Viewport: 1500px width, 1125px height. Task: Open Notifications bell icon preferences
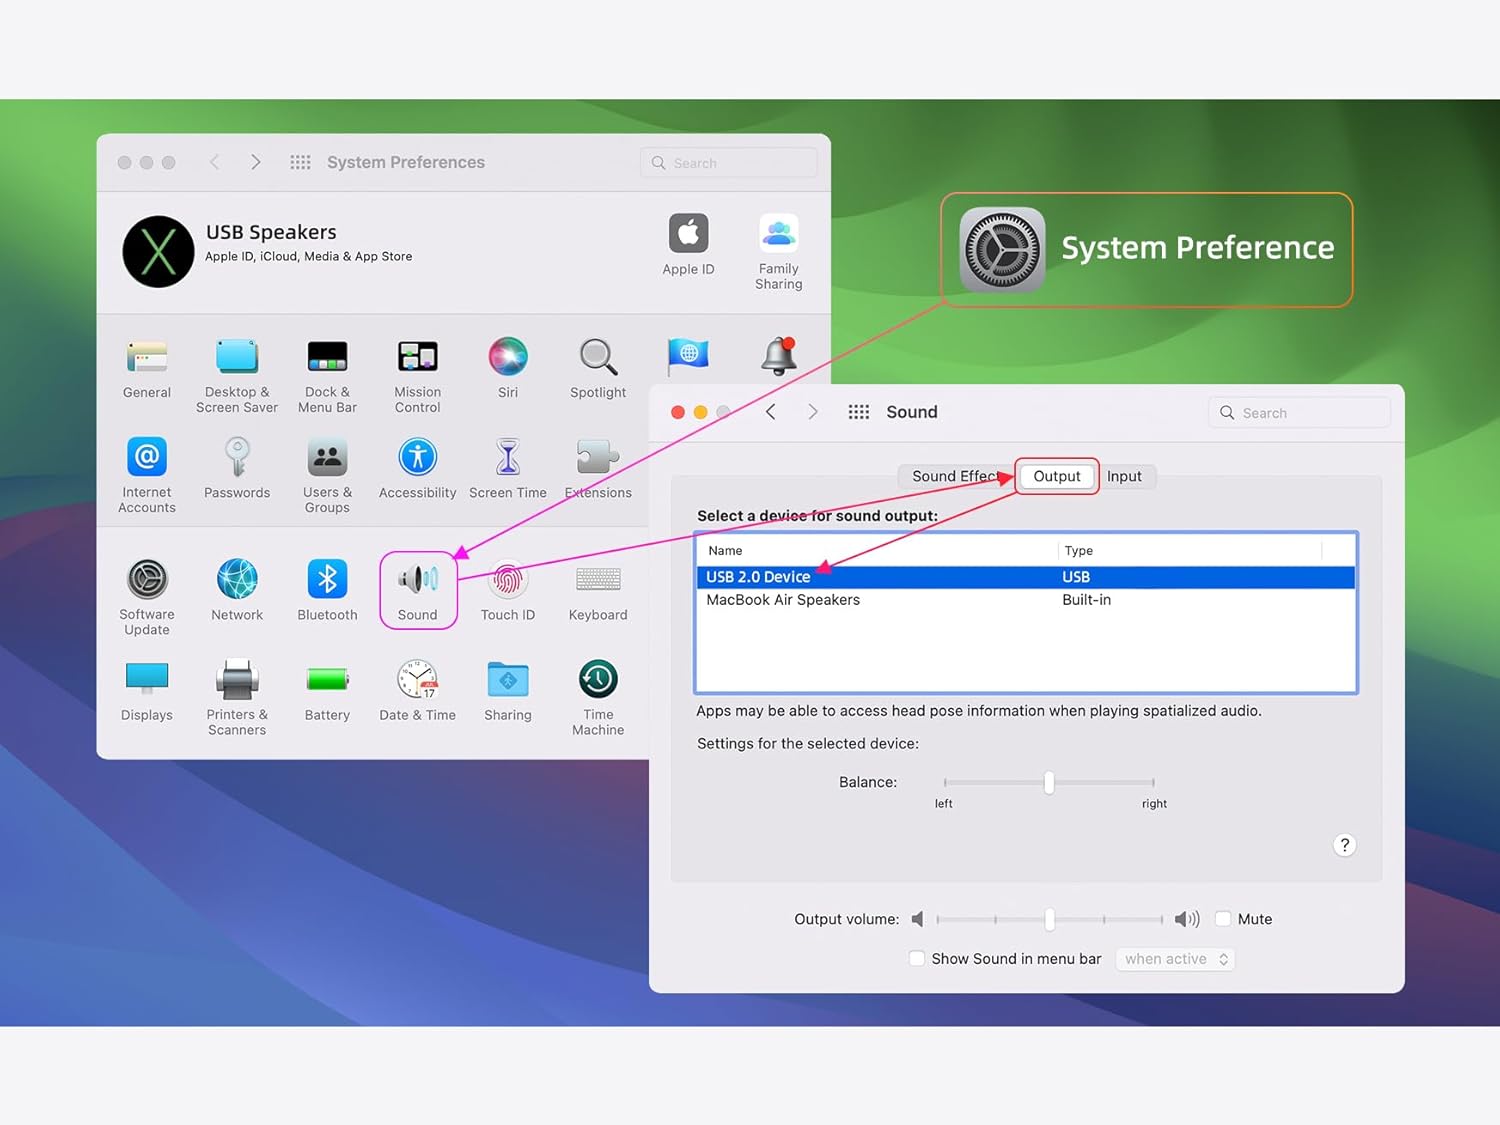779,356
